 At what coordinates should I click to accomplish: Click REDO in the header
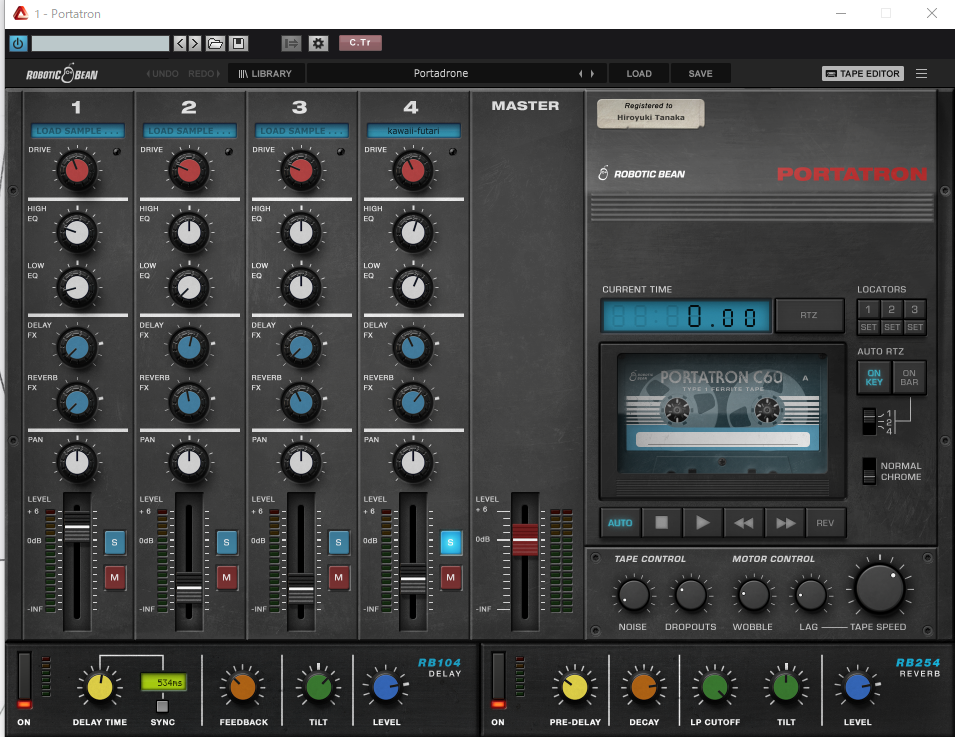coord(204,74)
